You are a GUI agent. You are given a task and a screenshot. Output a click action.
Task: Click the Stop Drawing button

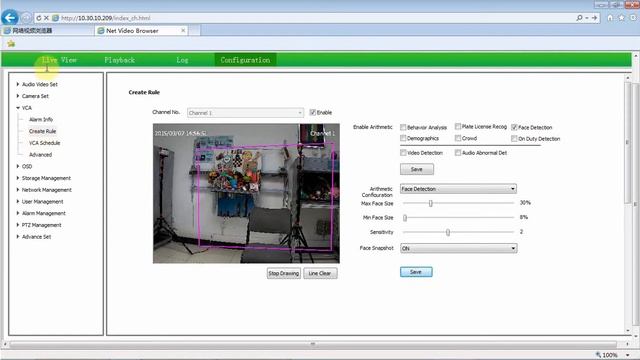click(284, 273)
